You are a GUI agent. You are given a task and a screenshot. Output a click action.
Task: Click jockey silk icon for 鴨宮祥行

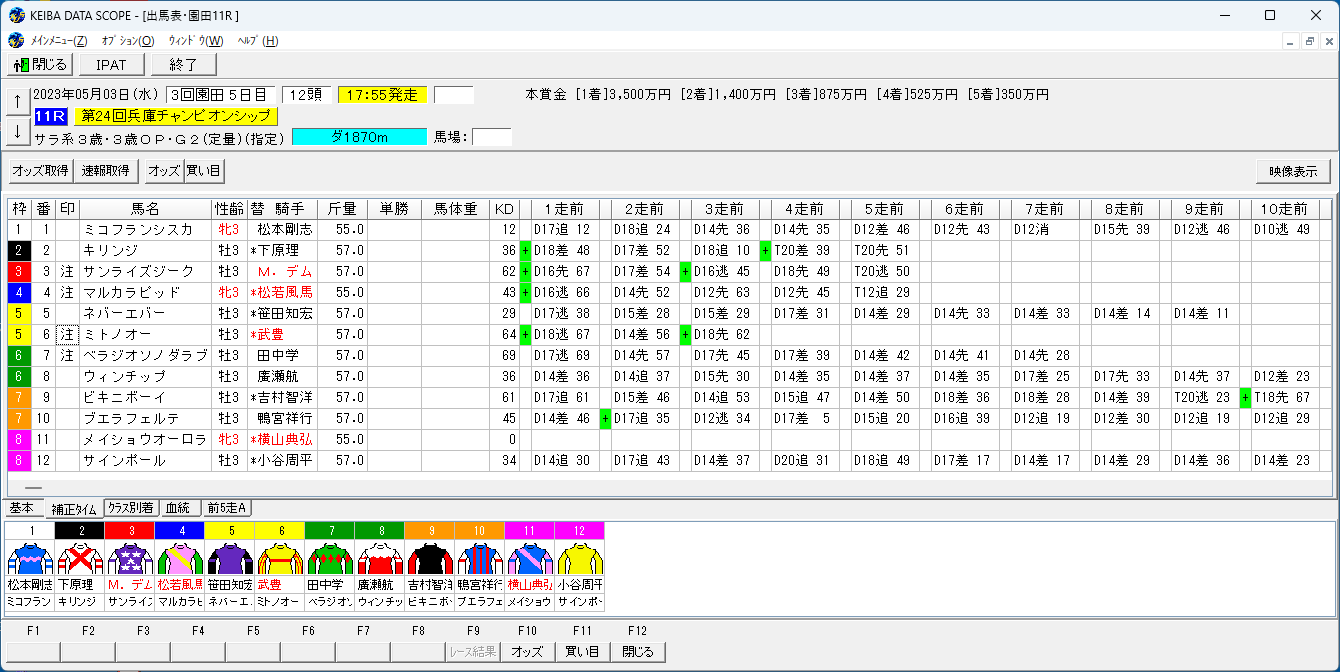[479, 557]
